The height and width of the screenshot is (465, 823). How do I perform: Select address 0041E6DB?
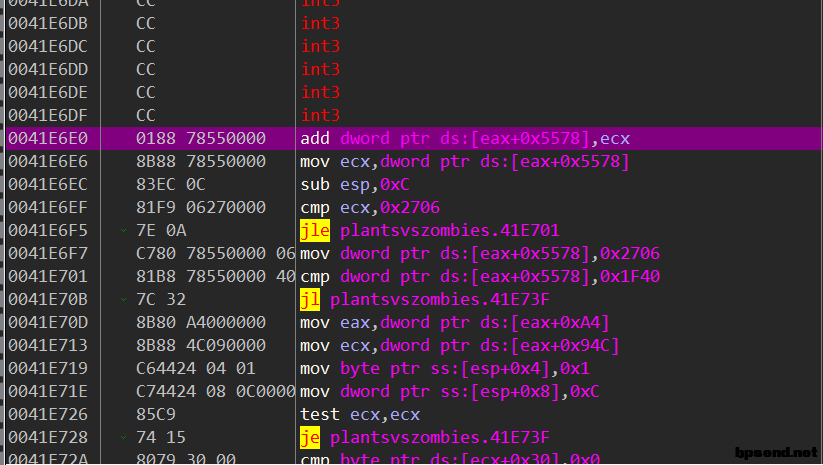(x=48, y=24)
